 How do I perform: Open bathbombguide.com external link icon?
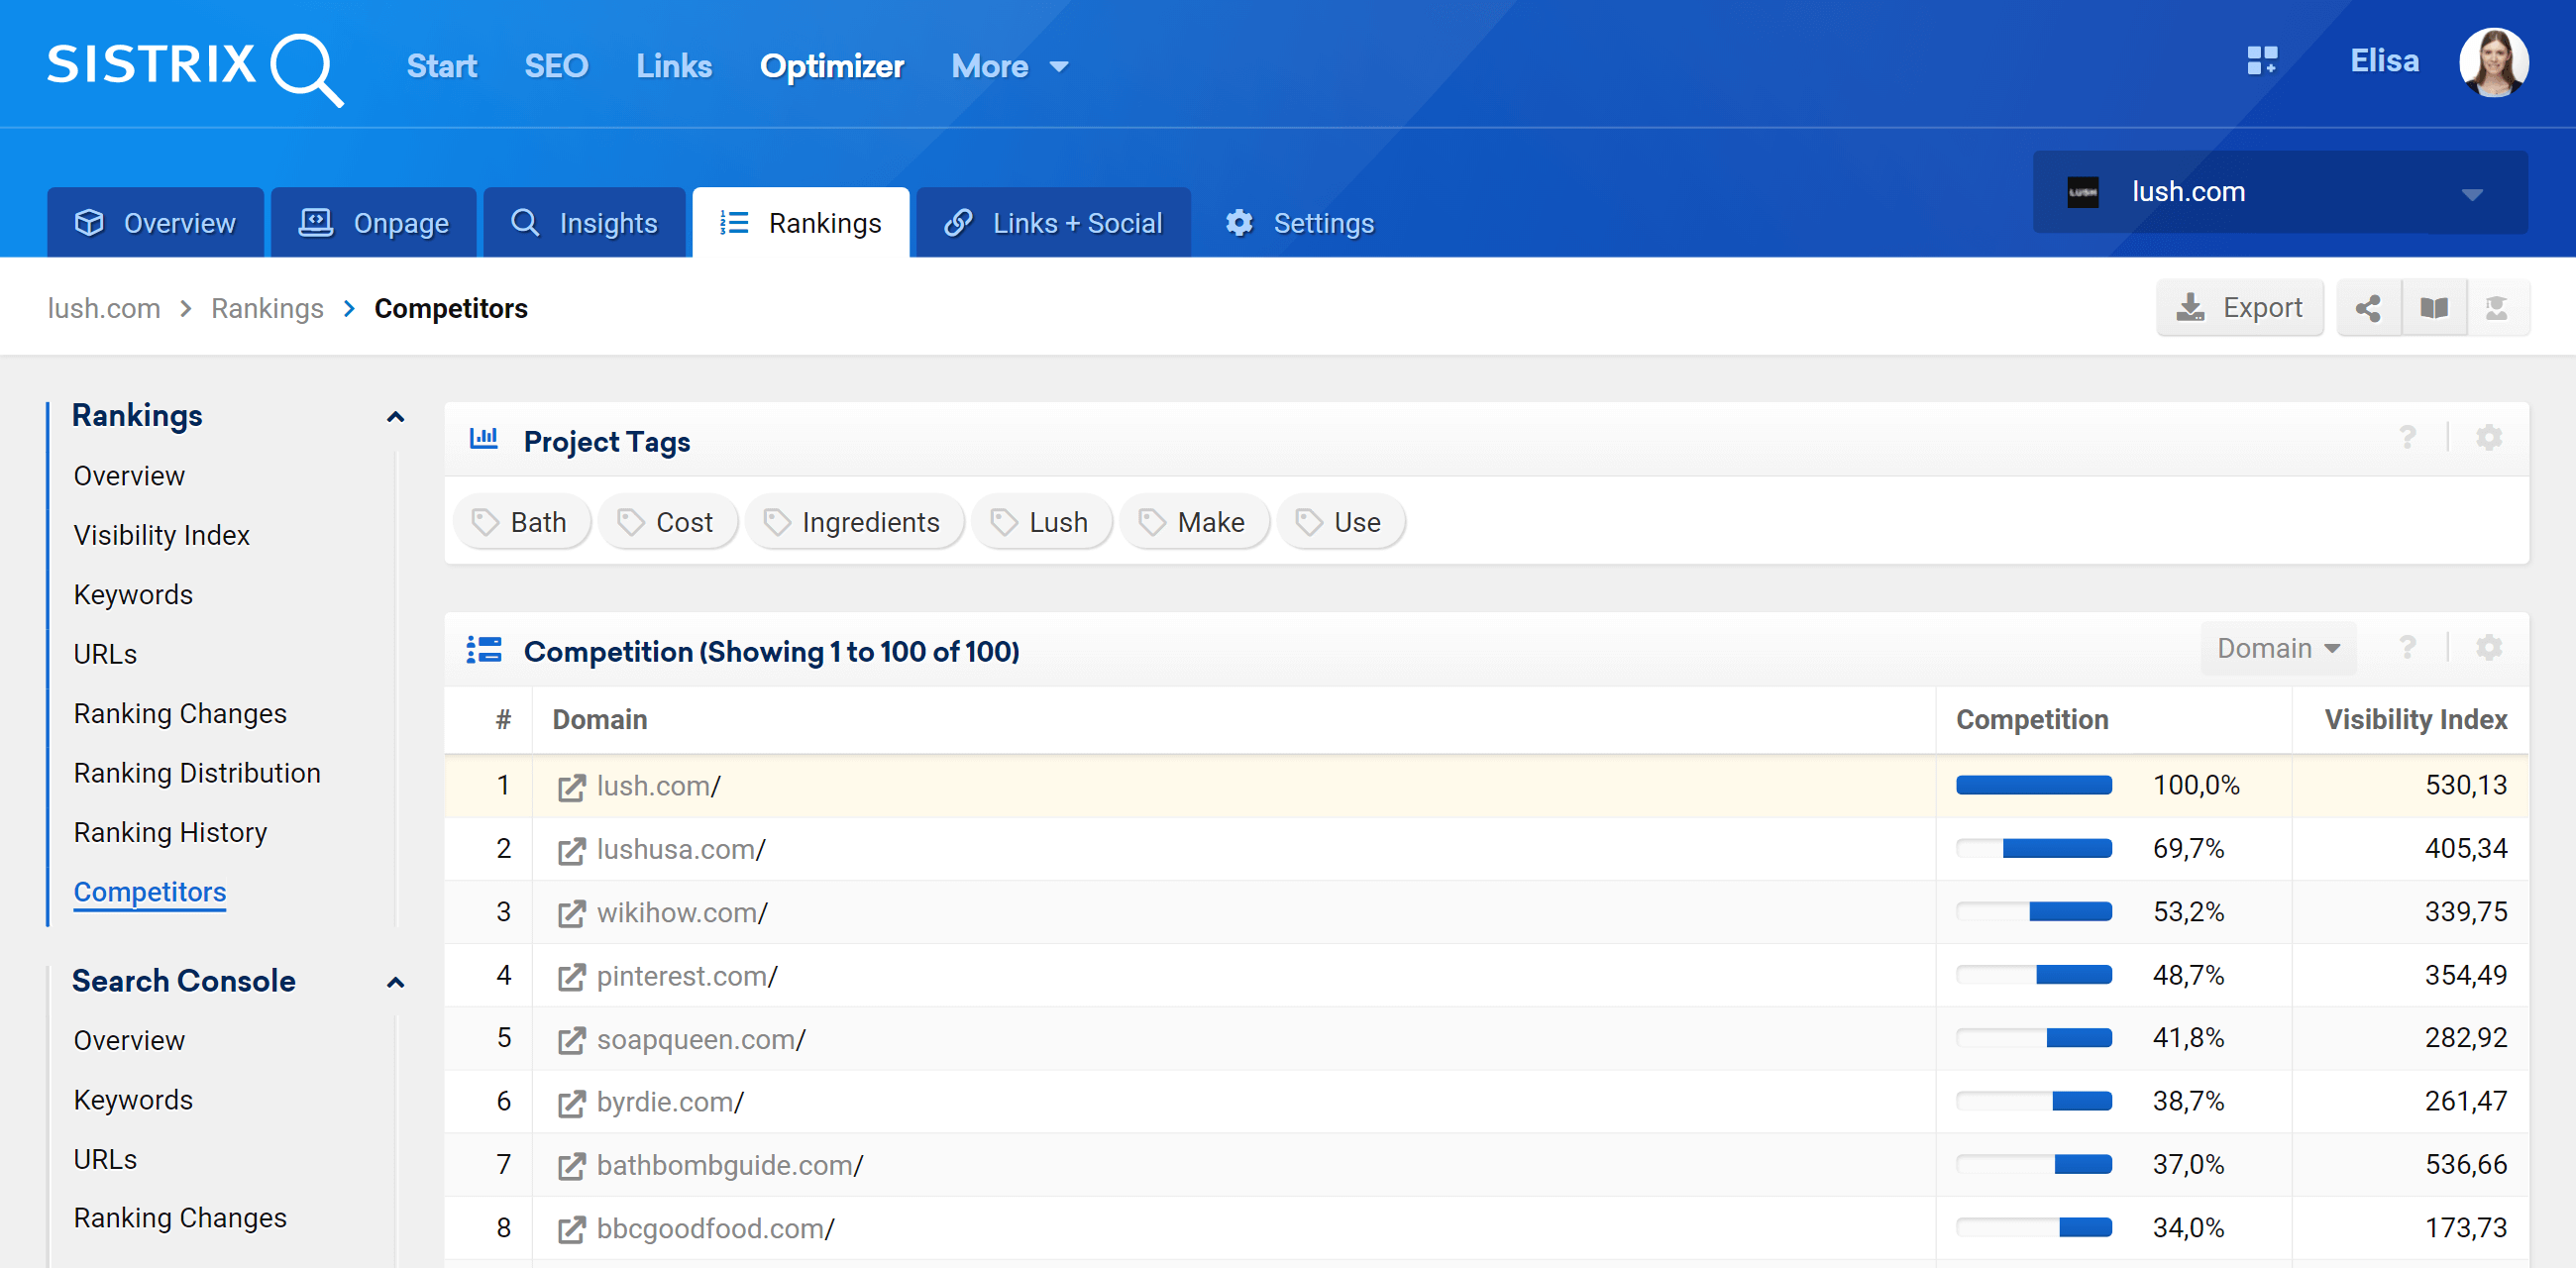[x=571, y=1166]
